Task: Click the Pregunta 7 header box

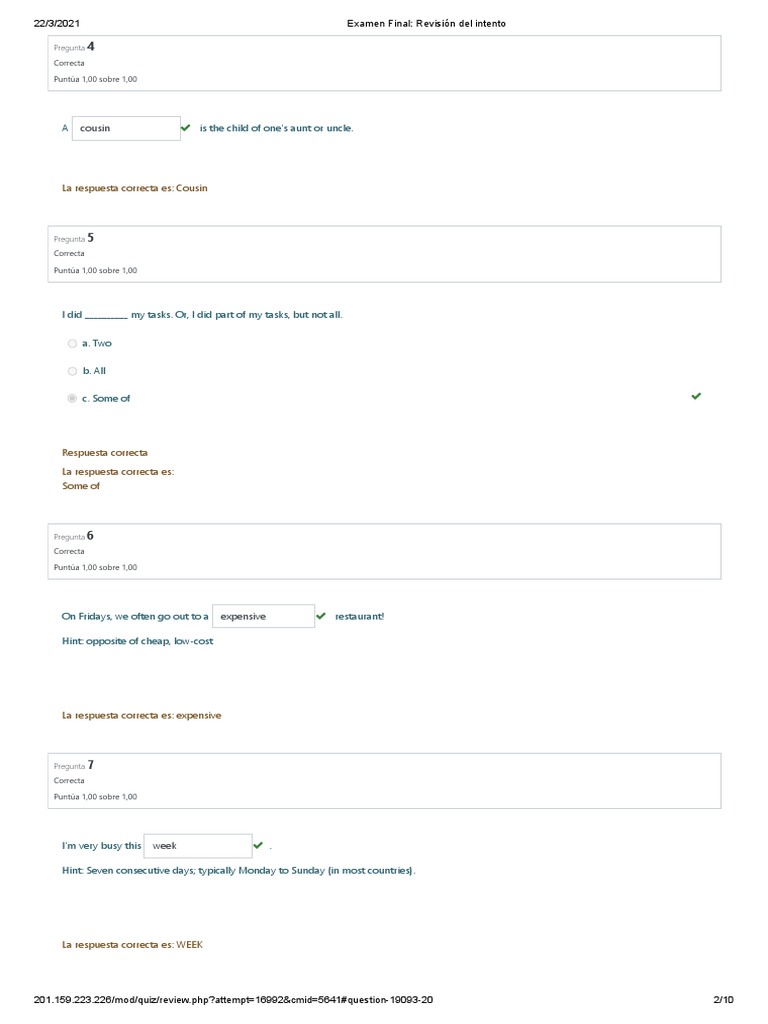Action: 384,780
